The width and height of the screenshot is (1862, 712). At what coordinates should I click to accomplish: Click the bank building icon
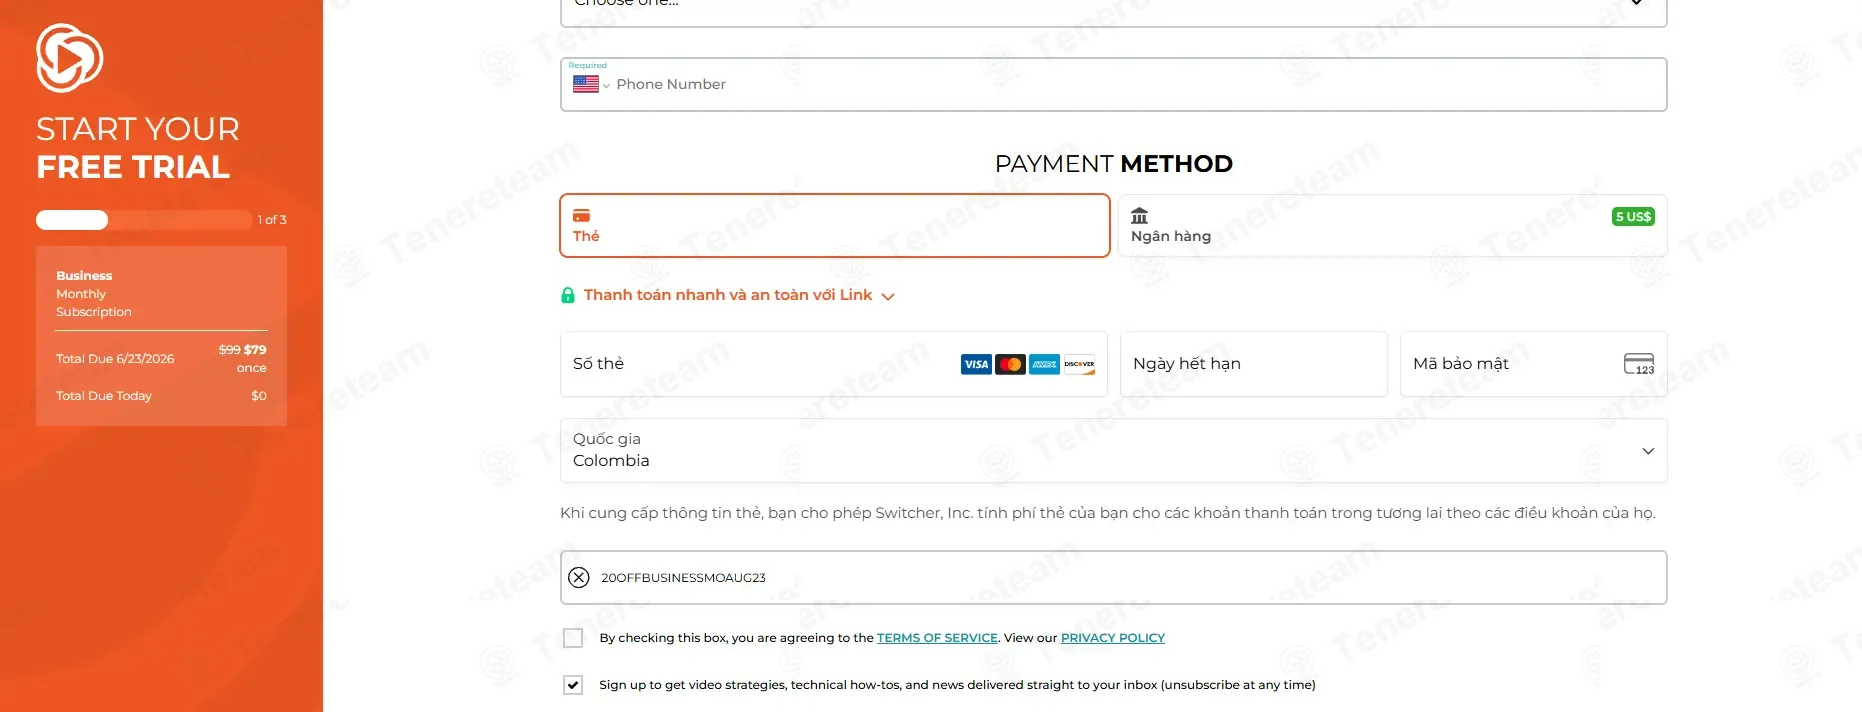[x=1139, y=215]
